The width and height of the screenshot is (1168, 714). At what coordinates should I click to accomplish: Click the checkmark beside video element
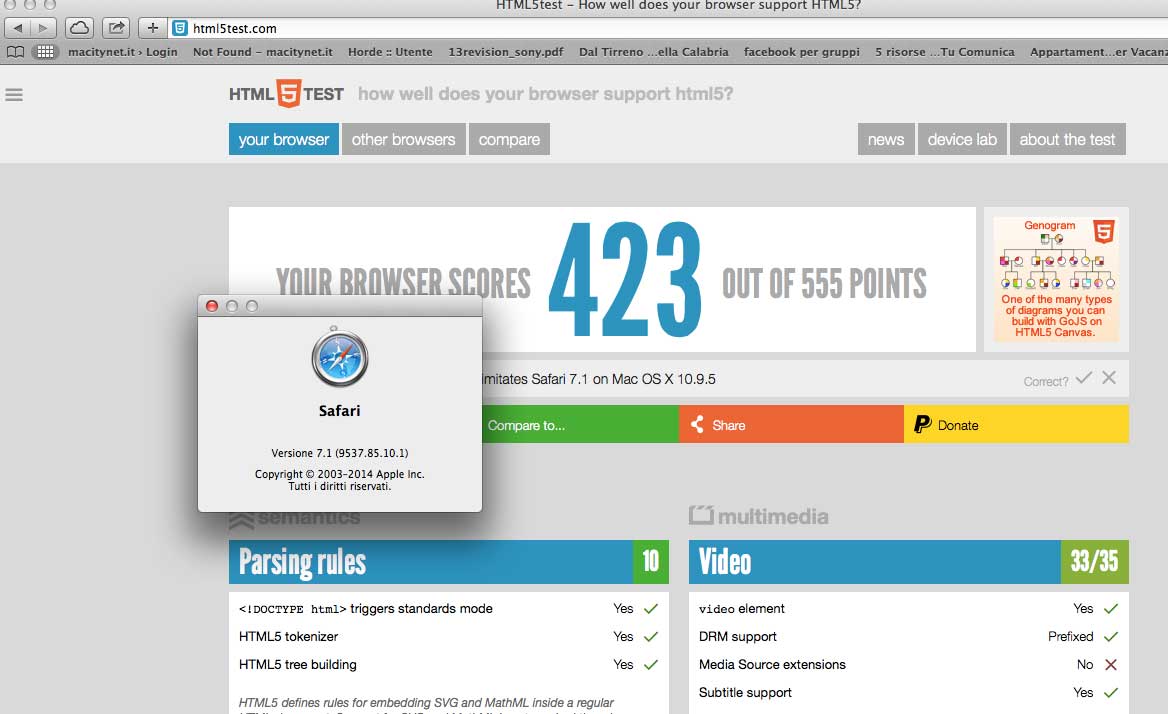click(1111, 608)
